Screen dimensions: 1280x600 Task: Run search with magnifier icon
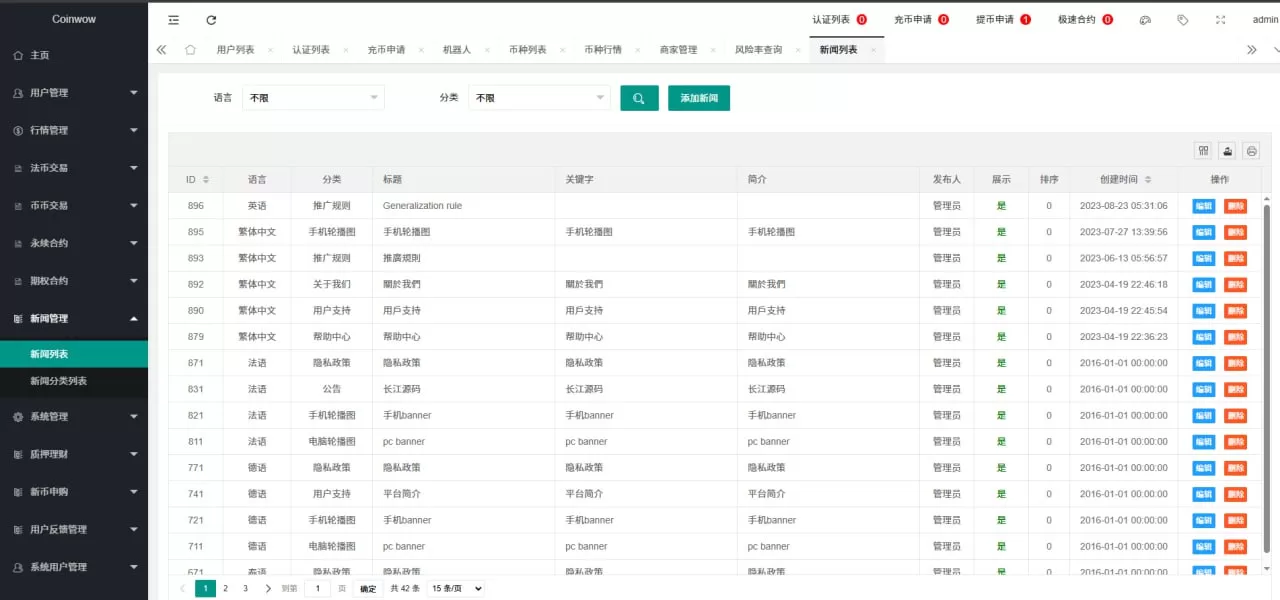click(639, 98)
